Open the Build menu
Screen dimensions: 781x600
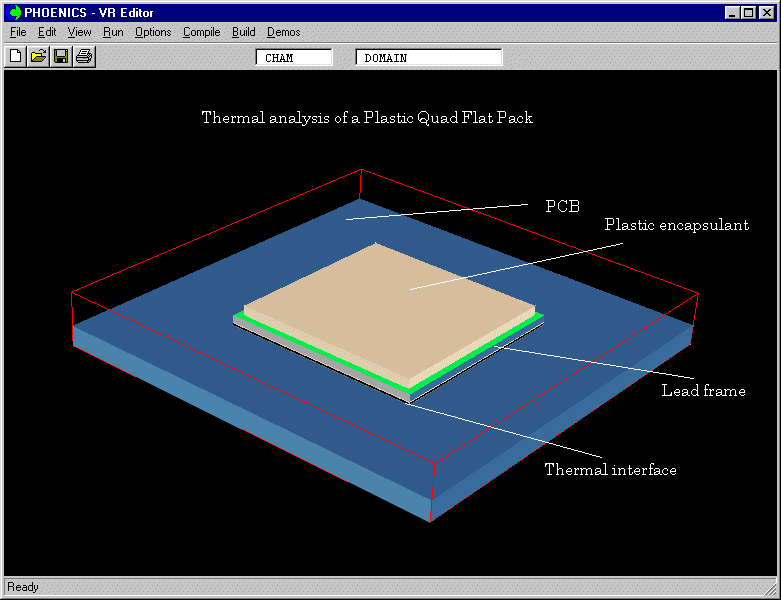click(x=243, y=32)
